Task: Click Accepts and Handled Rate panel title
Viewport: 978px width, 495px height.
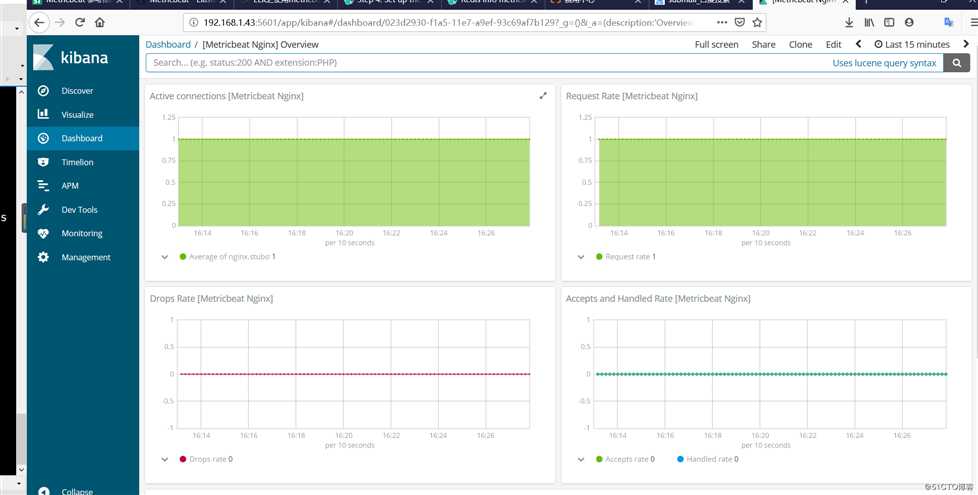Action: point(658,299)
